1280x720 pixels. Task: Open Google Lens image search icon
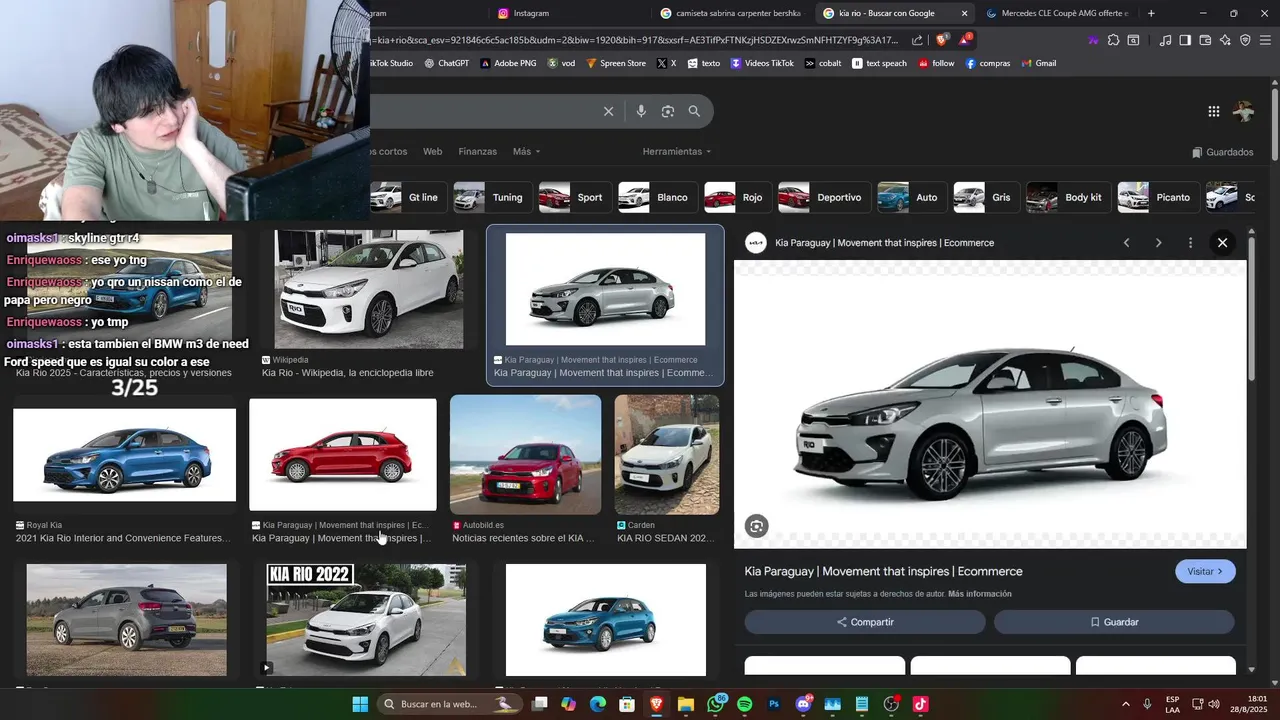(x=668, y=111)
